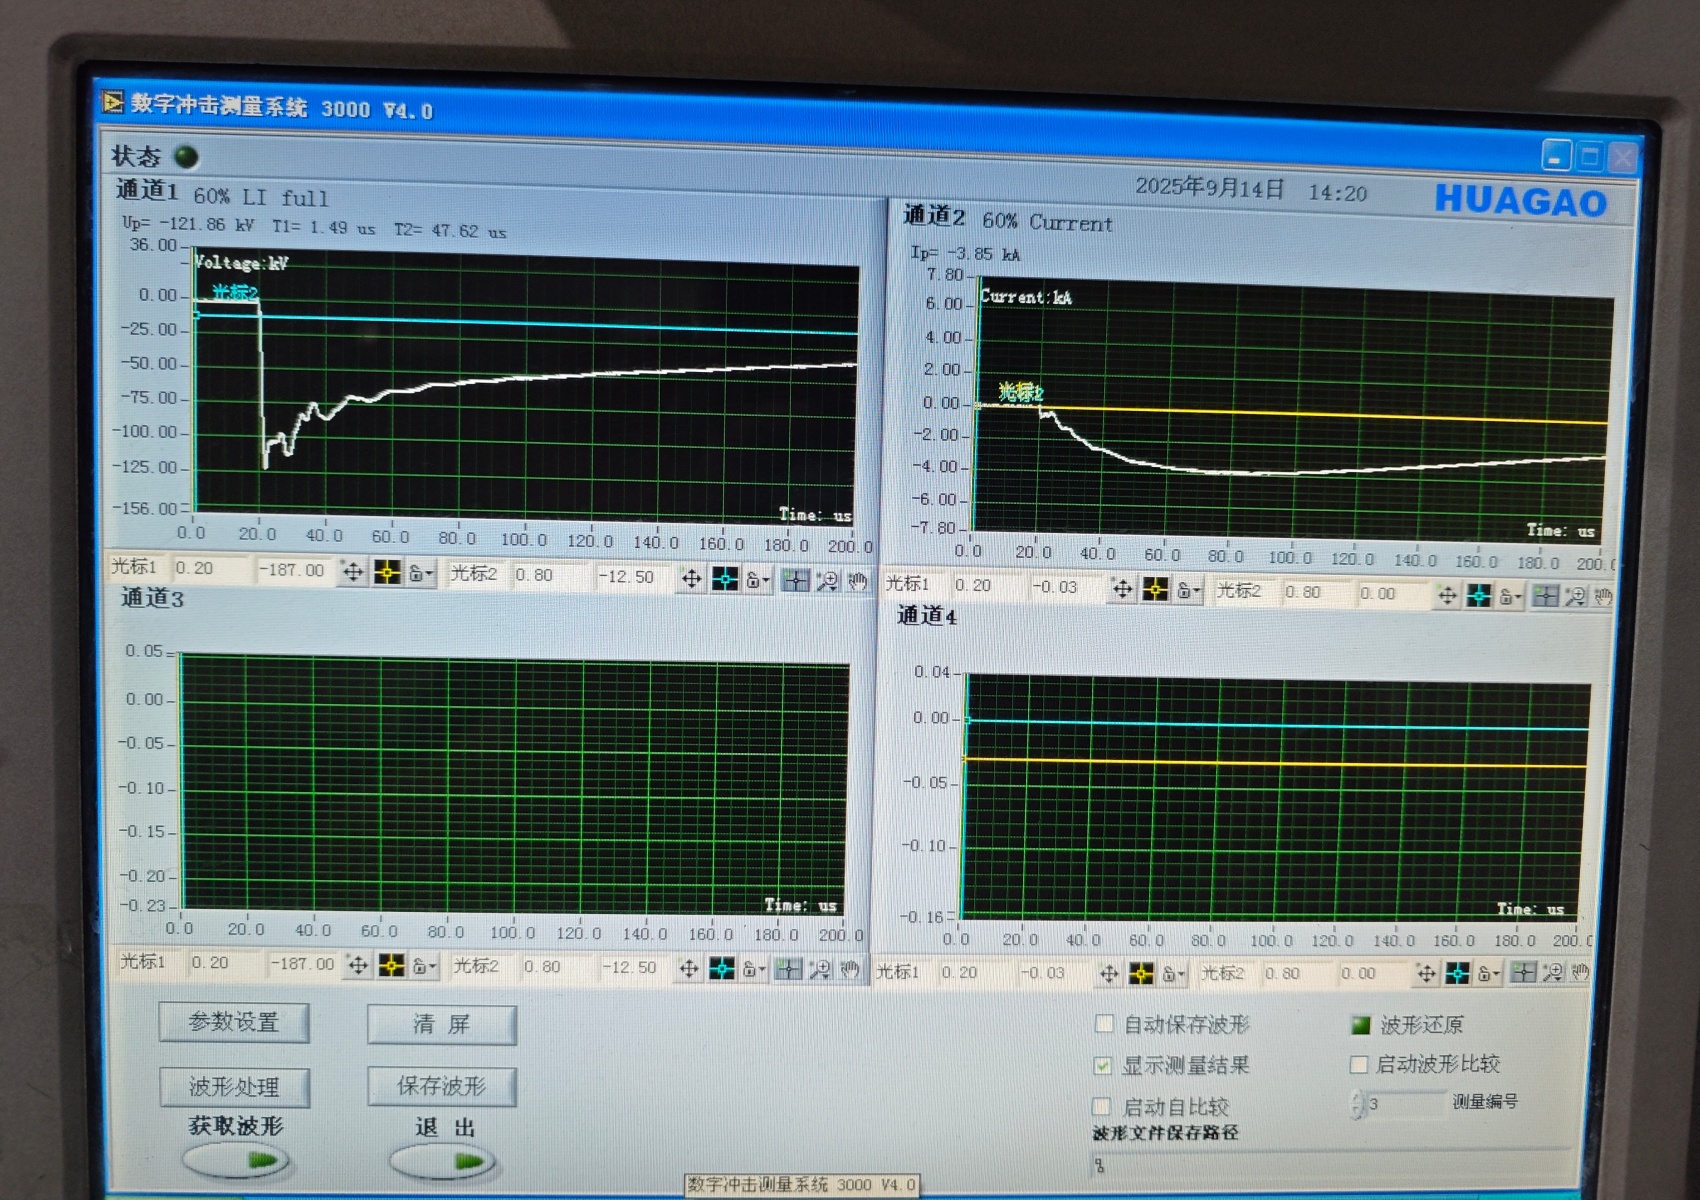The height and width of the screenshot is (1200, 1700).
Task: Click the 测量编号 stepper arrows
Action: [1357, 1104]
